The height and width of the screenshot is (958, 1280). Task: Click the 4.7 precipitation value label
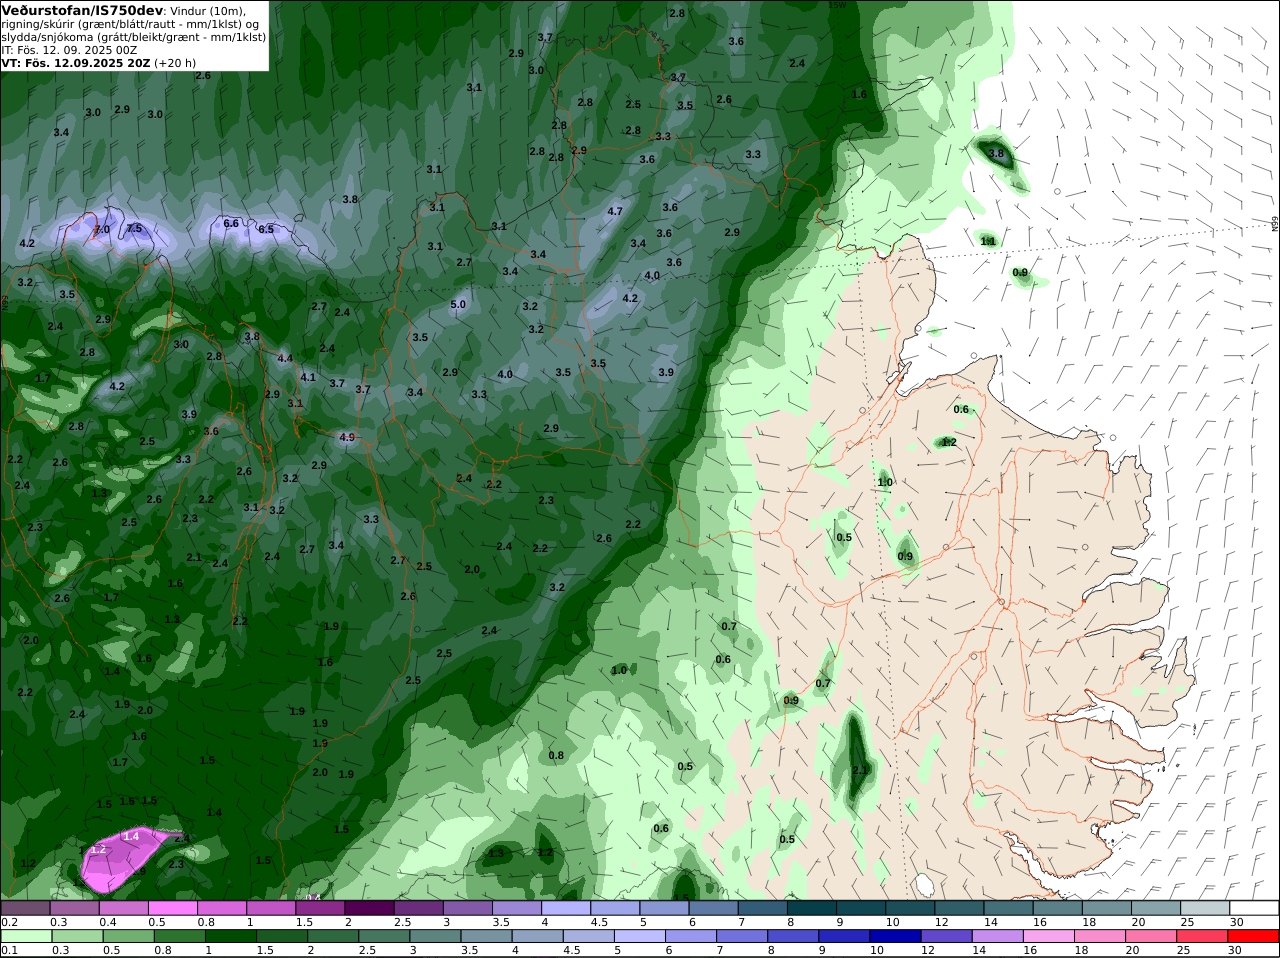point(615,211)
